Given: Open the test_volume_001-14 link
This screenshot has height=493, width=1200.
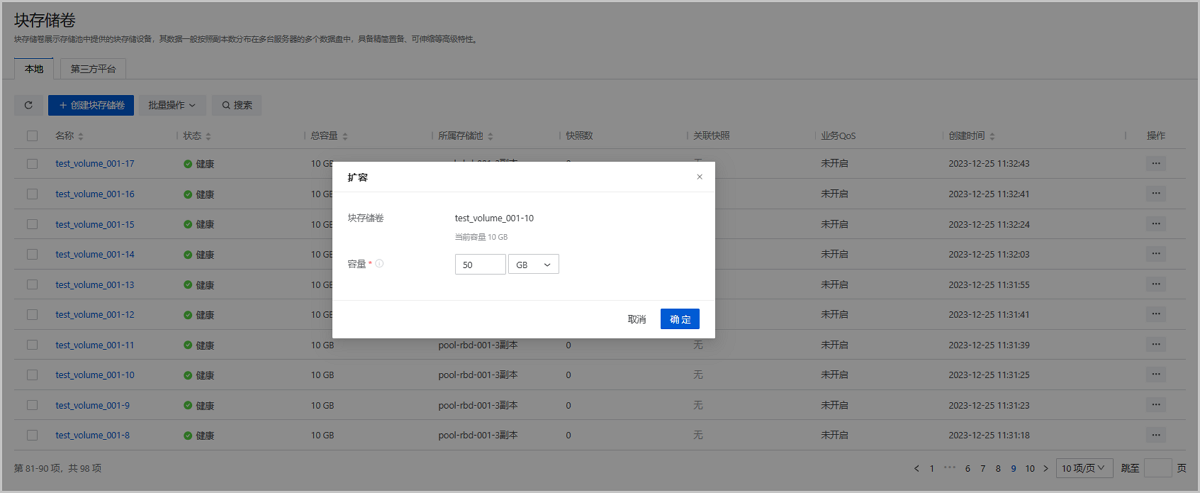Looking at the screenshot, I should tap(95, 254).
